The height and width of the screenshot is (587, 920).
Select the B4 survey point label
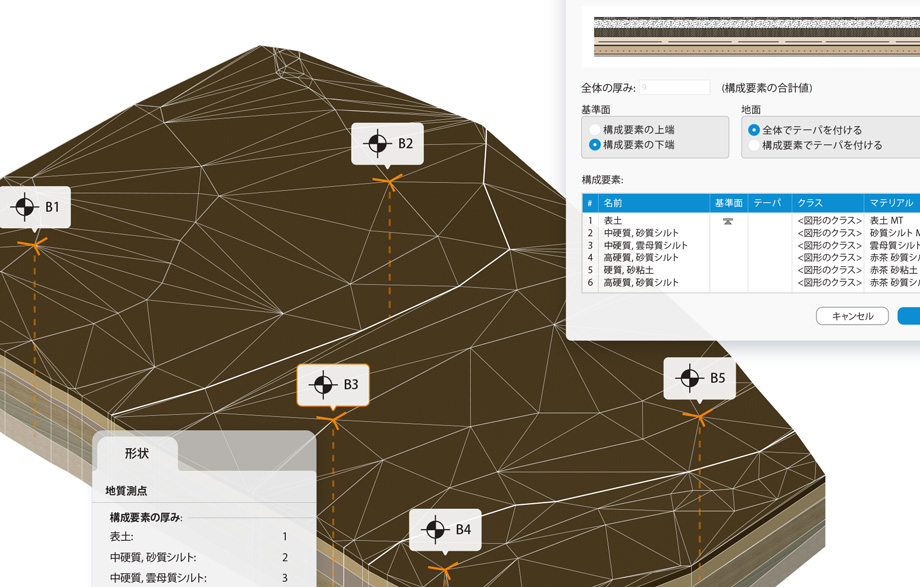pyautogui.click(x=445, y=529)
